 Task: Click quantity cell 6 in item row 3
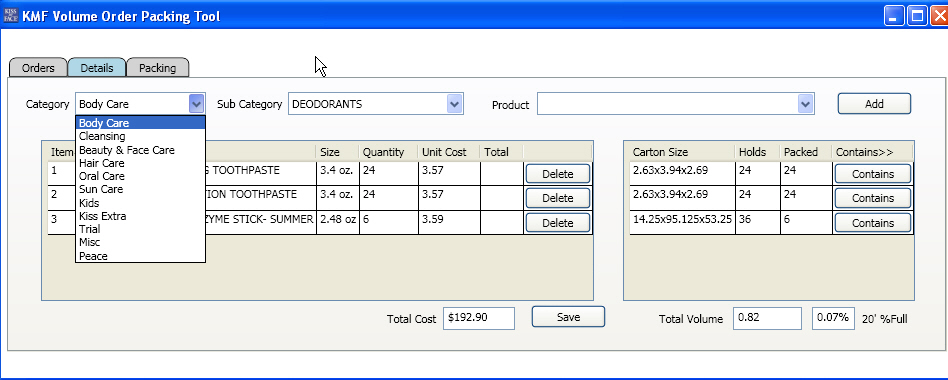coord(389,222)
